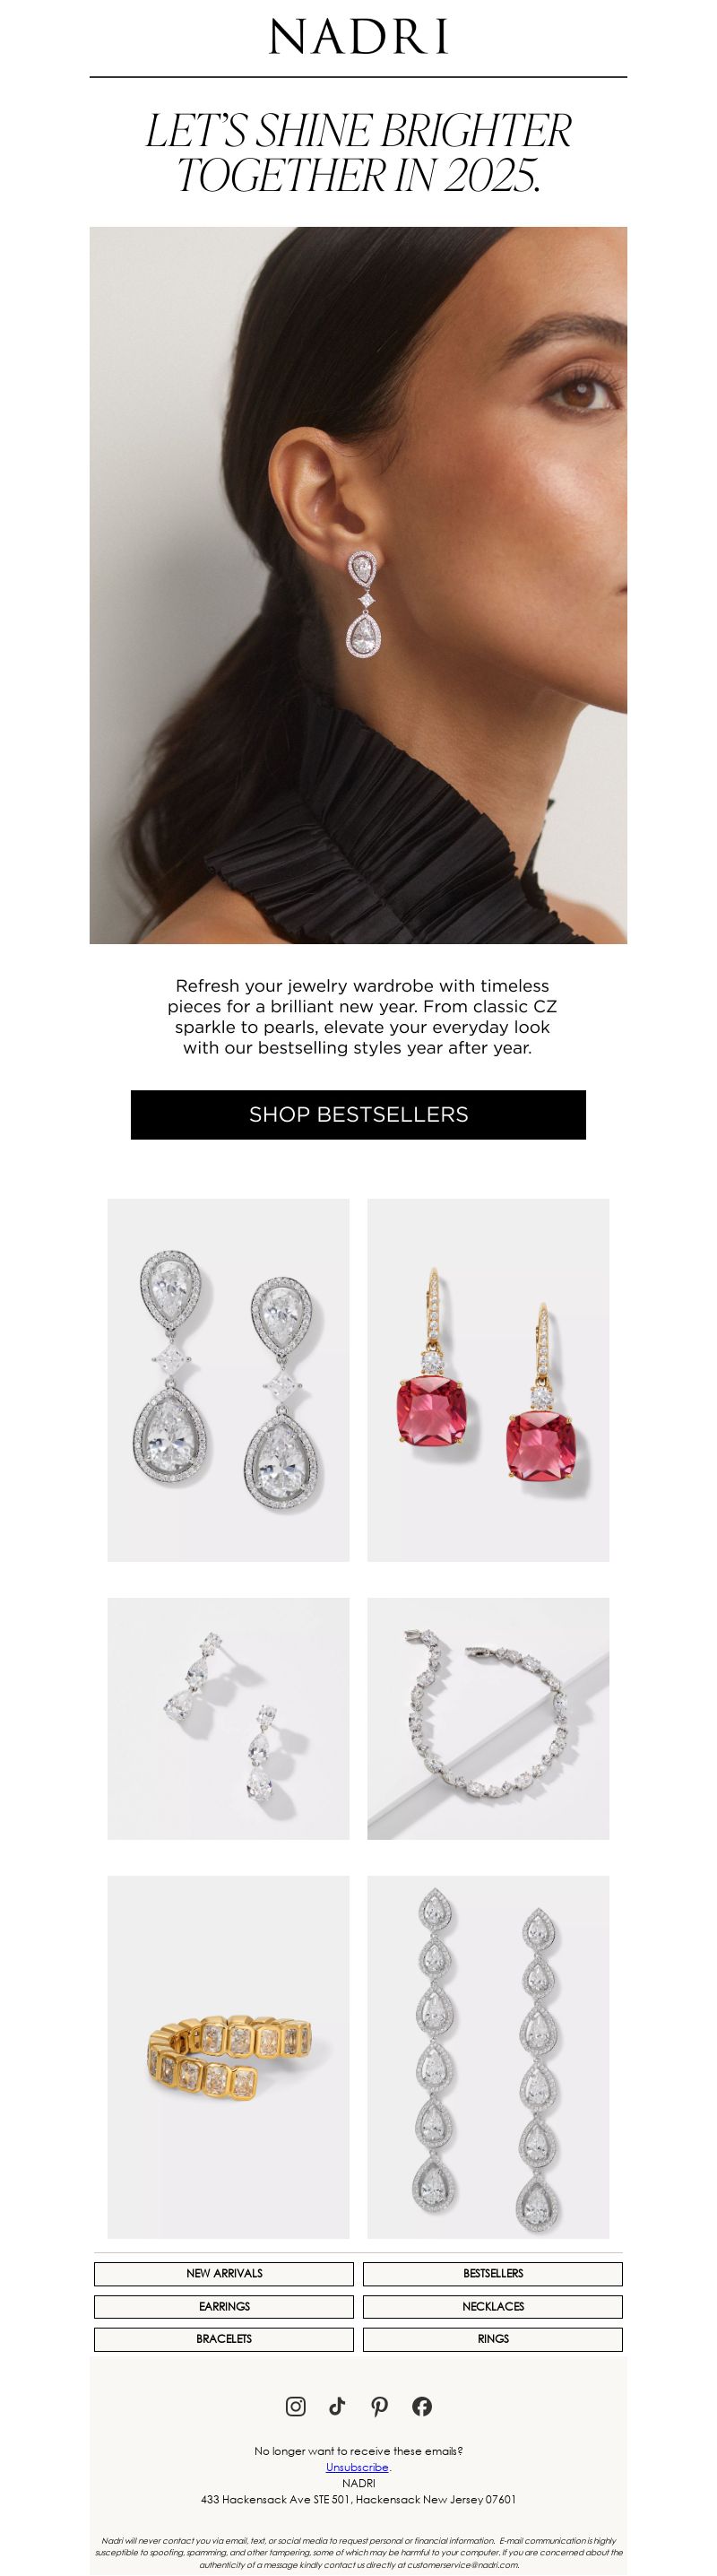Click the Shop Bestsellers black button
717x2576 pixels.
358,1114
